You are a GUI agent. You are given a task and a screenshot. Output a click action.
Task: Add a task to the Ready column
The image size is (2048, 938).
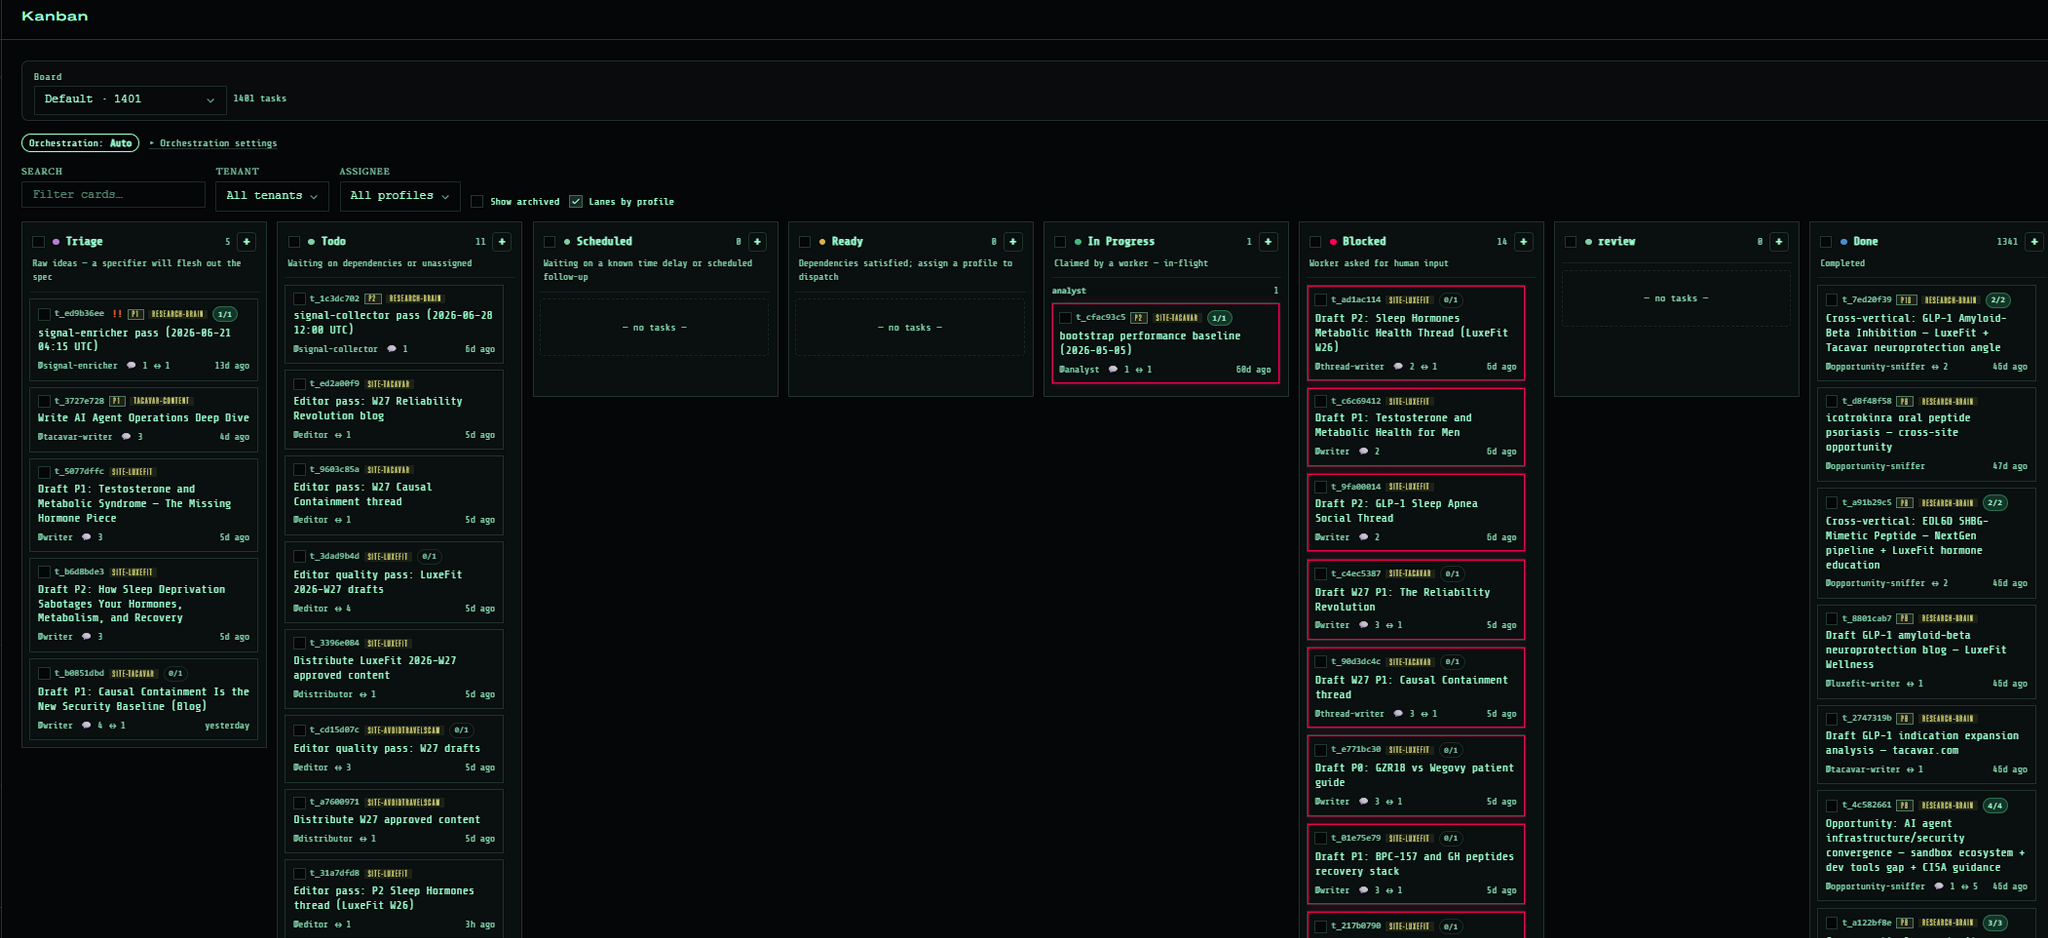point(1013,242)
